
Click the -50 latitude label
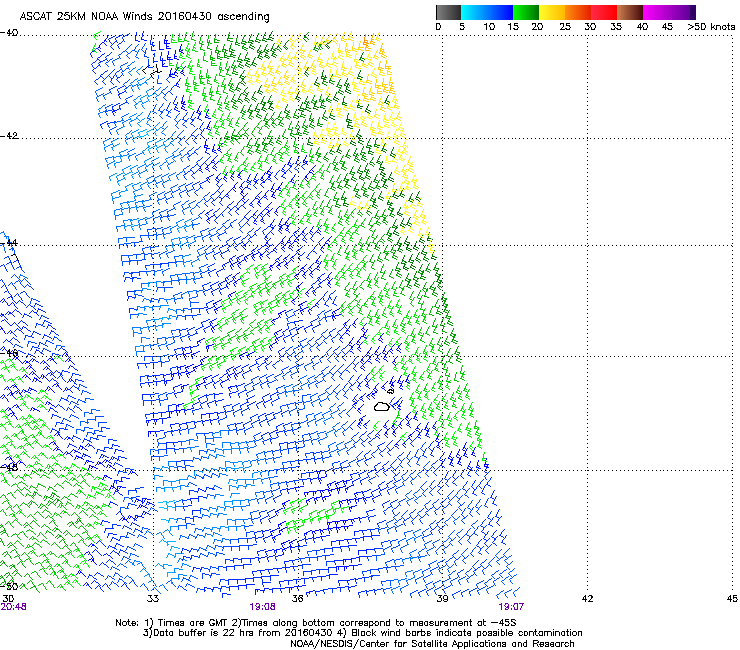coord(9,586)
